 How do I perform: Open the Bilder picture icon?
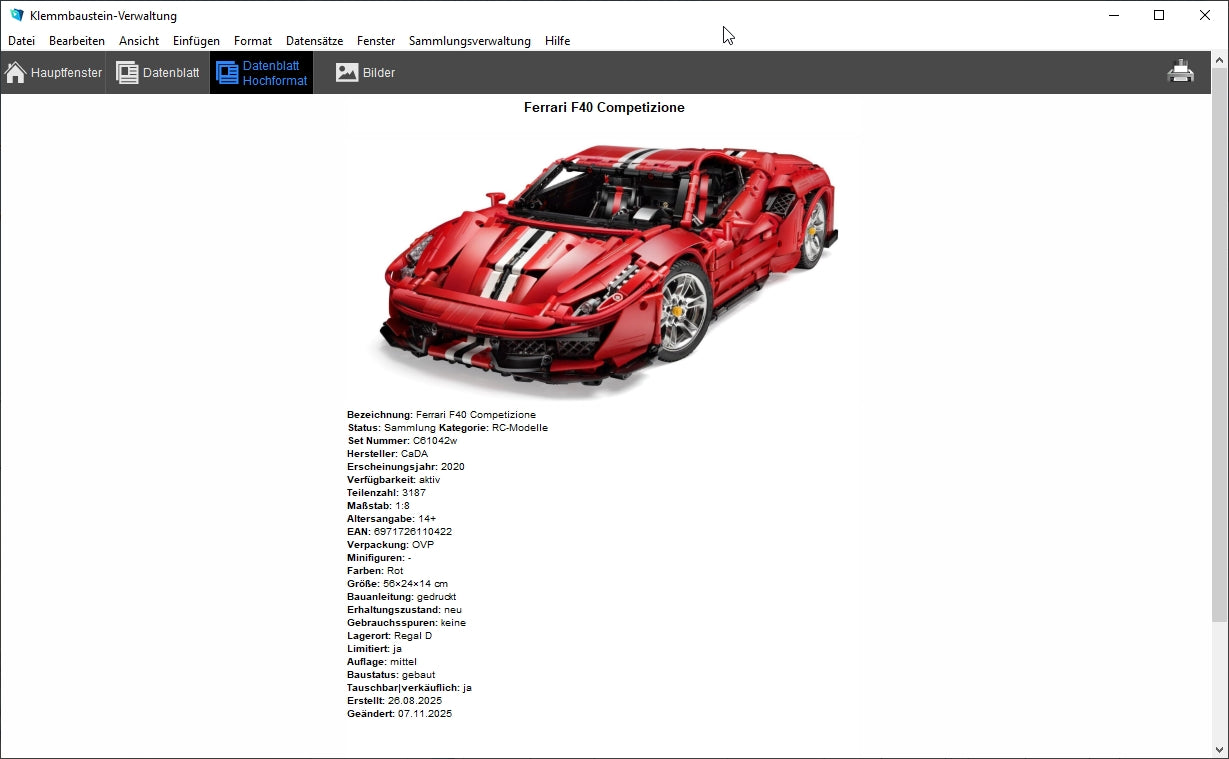347,73
